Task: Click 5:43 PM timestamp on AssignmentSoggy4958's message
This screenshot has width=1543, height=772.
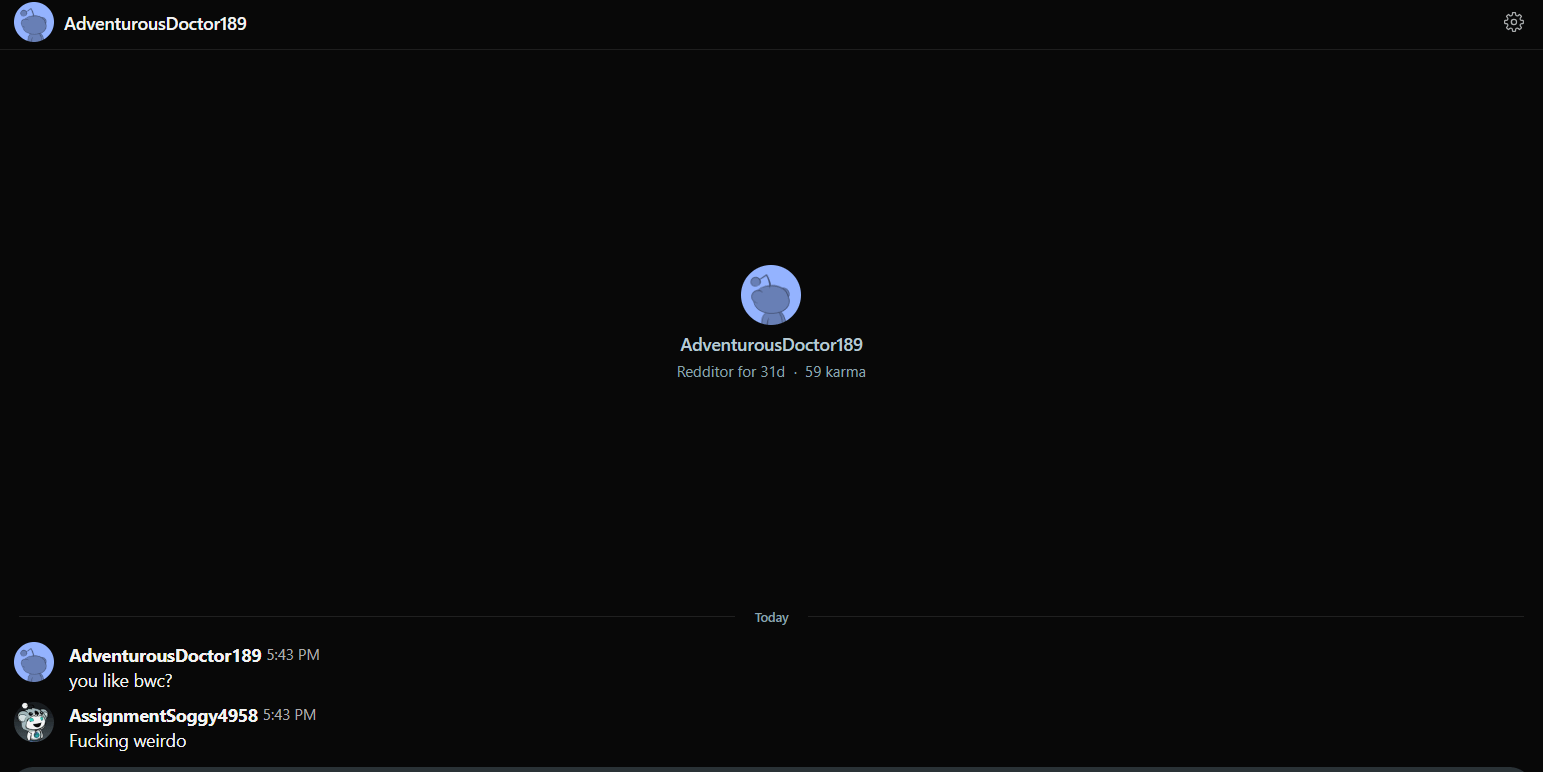Action: [289, 715]
